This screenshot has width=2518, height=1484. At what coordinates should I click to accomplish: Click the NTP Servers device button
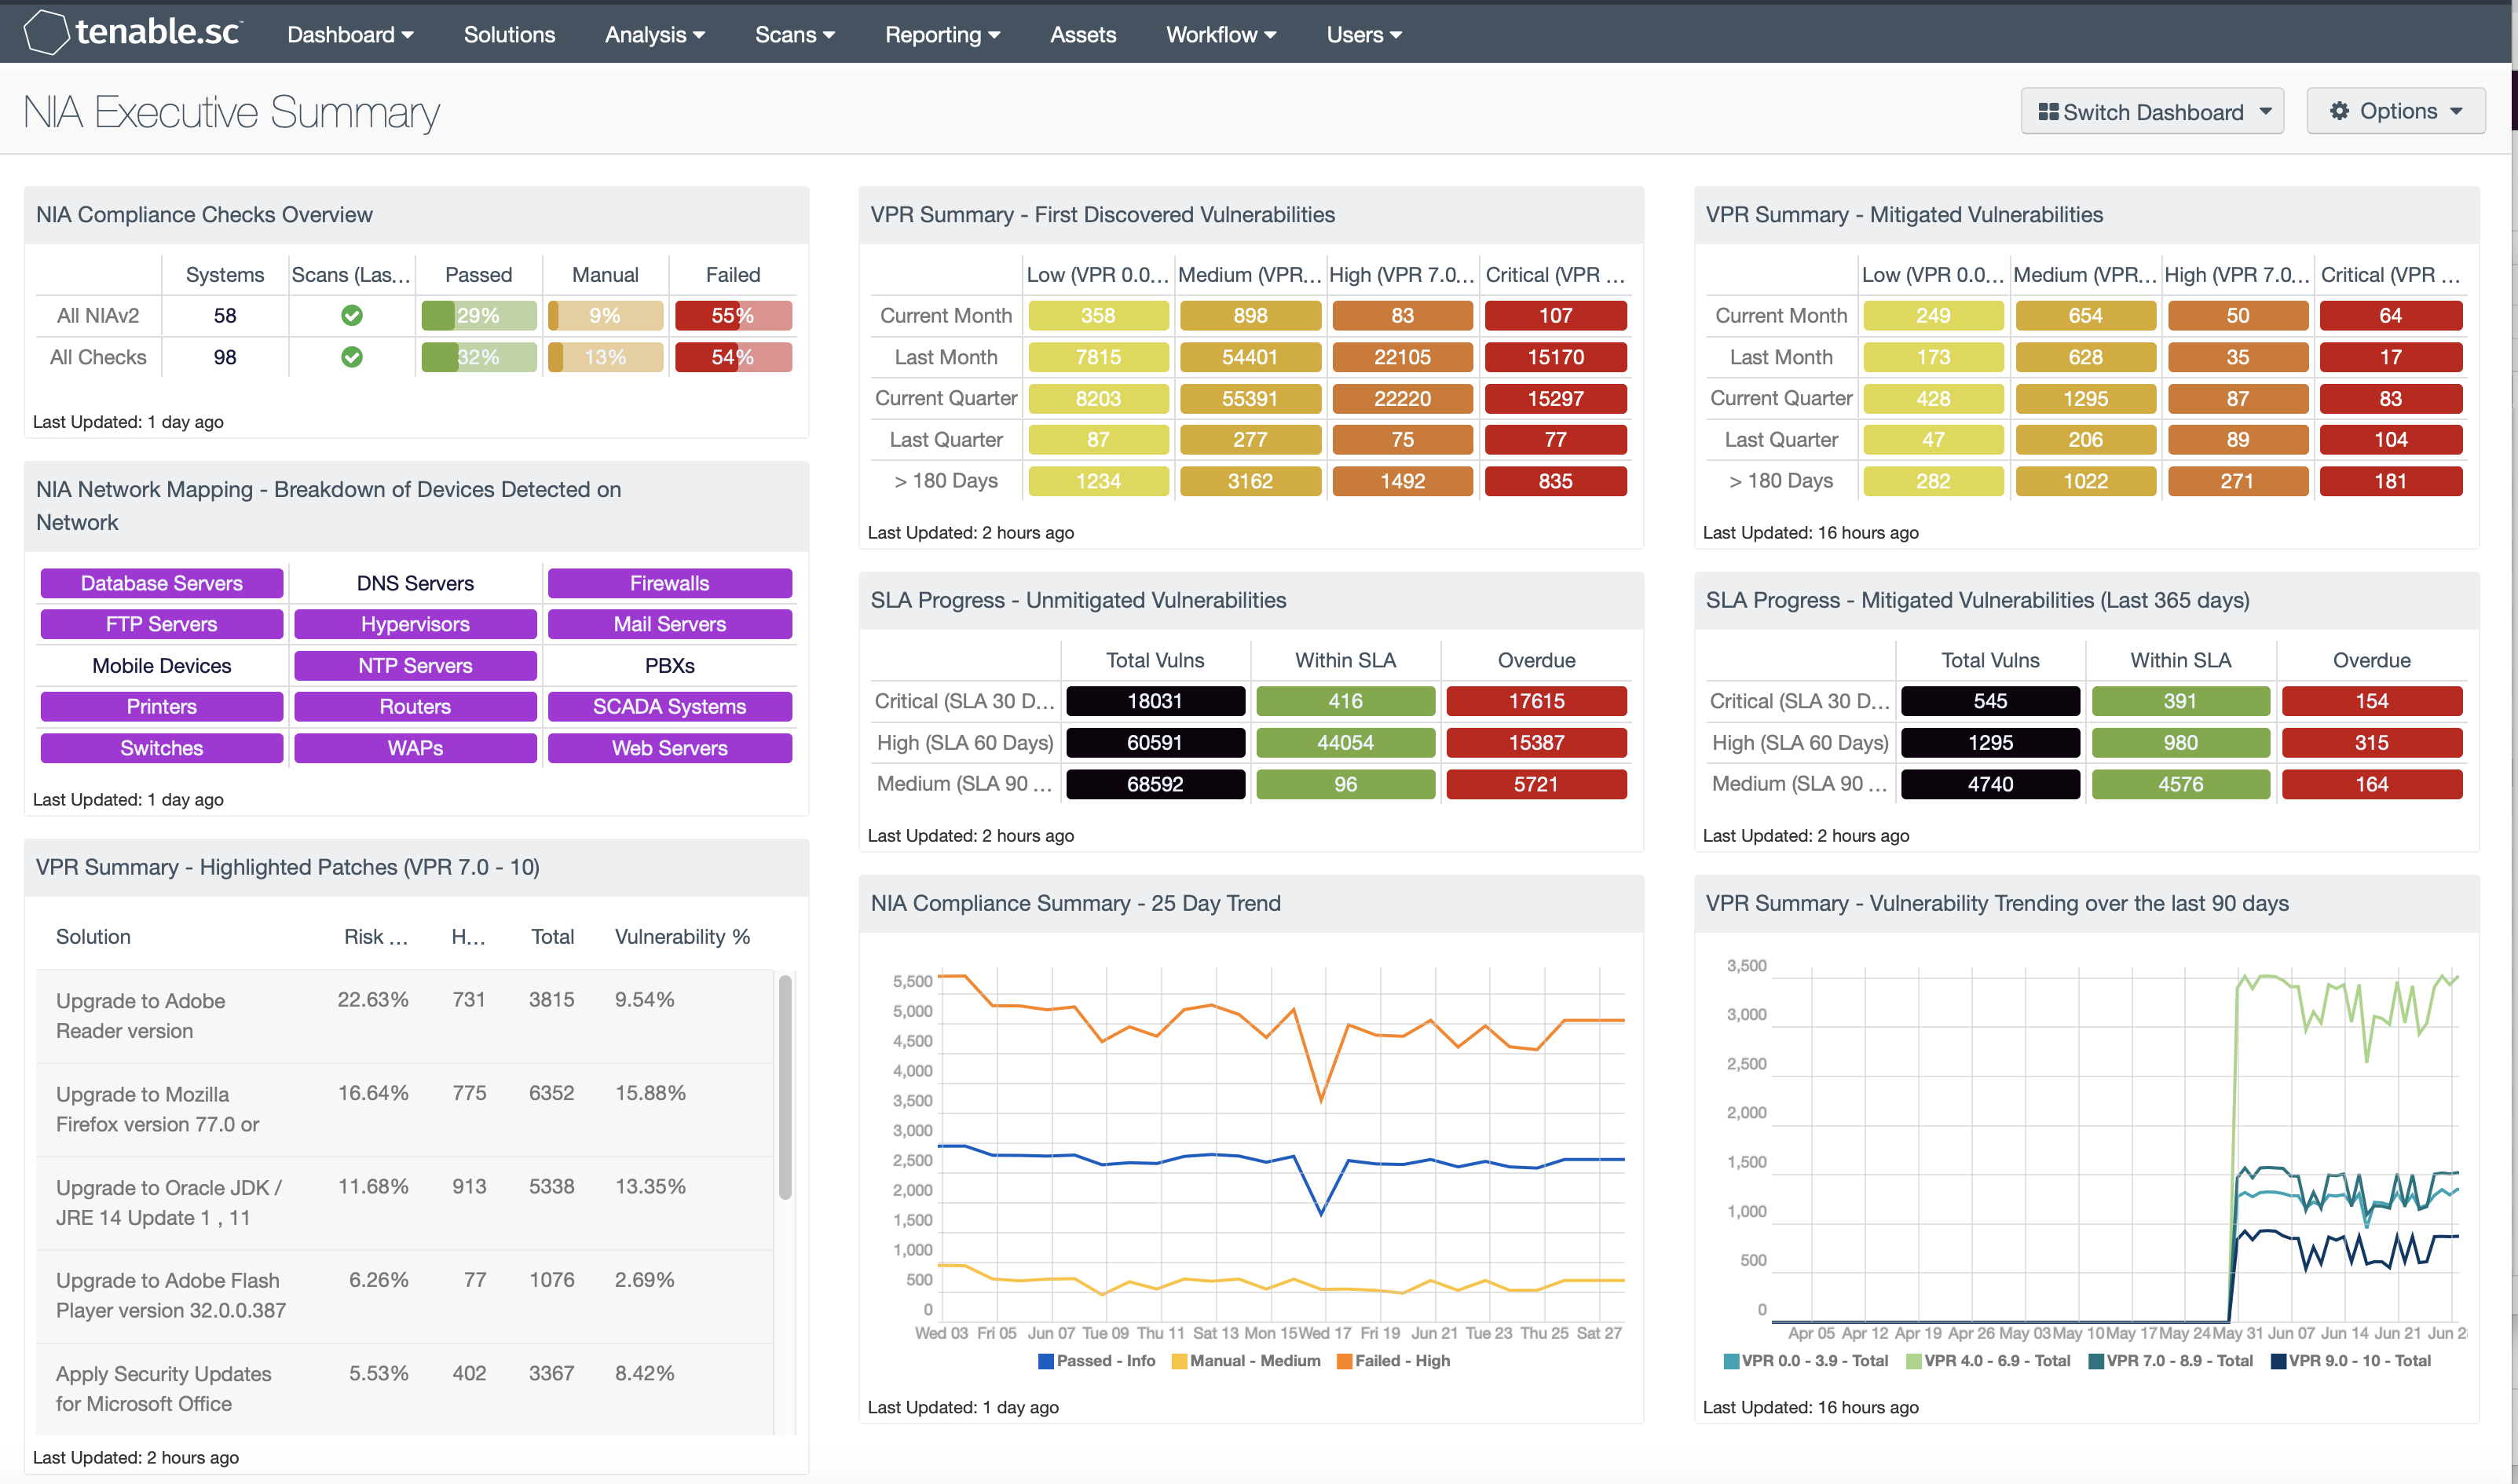pos(415,666)
